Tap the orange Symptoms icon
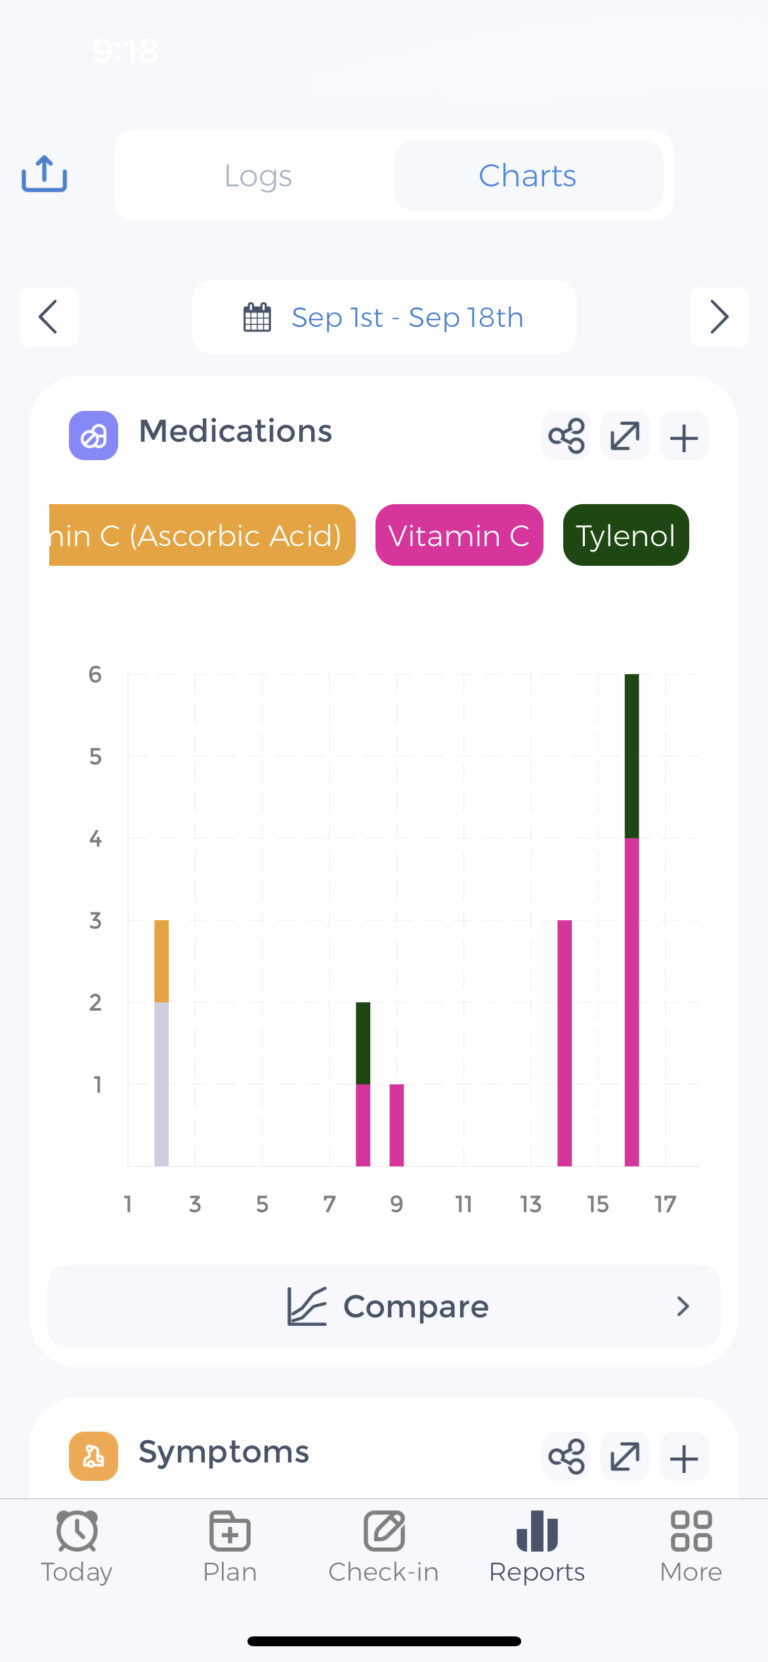Image resolution: width=768 pixels, height=1662 pixels. coord(93,1456)
